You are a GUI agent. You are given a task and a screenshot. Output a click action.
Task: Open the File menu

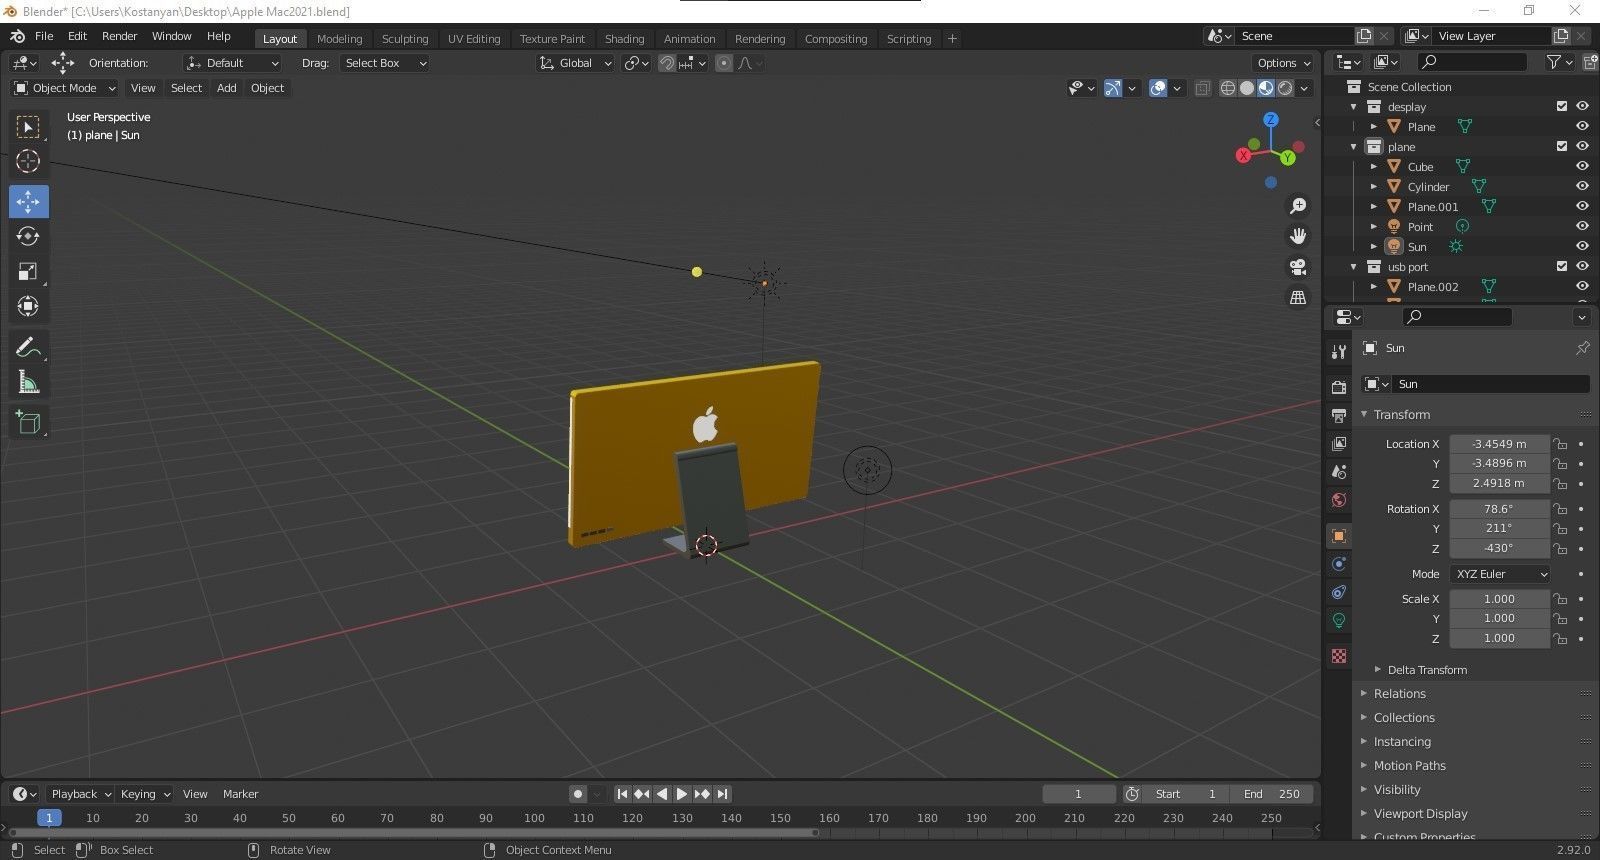44,36
